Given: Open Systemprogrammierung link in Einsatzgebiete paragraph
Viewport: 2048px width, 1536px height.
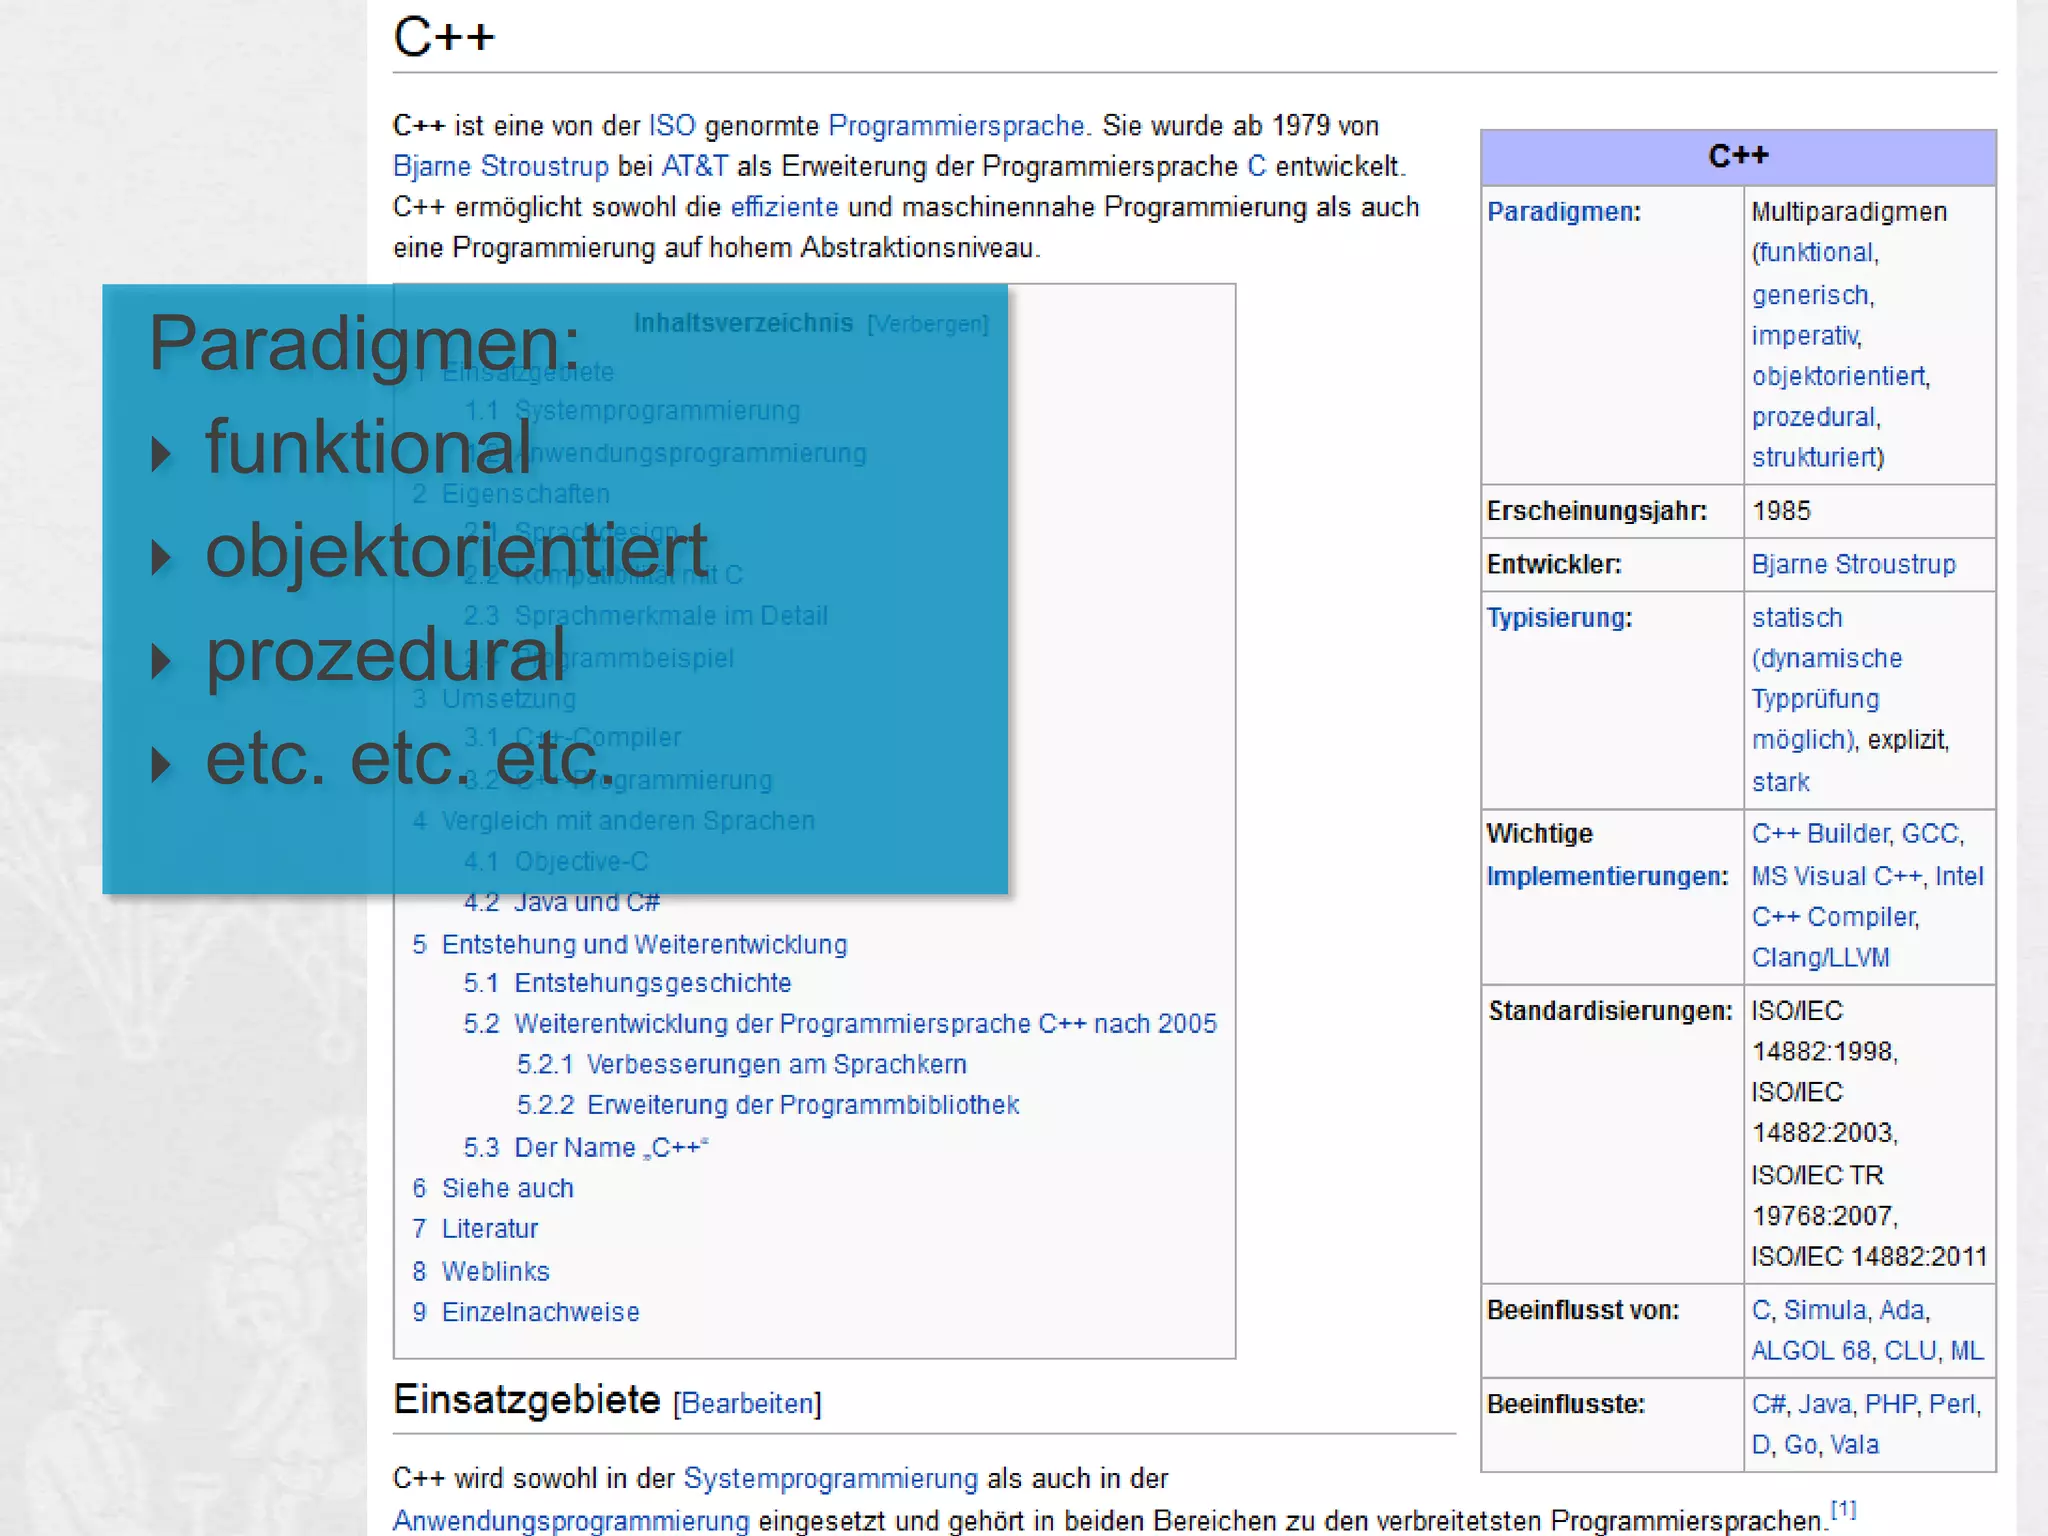Looking at the screenshot, I should pyautogui.click(x=830, y=1479).
